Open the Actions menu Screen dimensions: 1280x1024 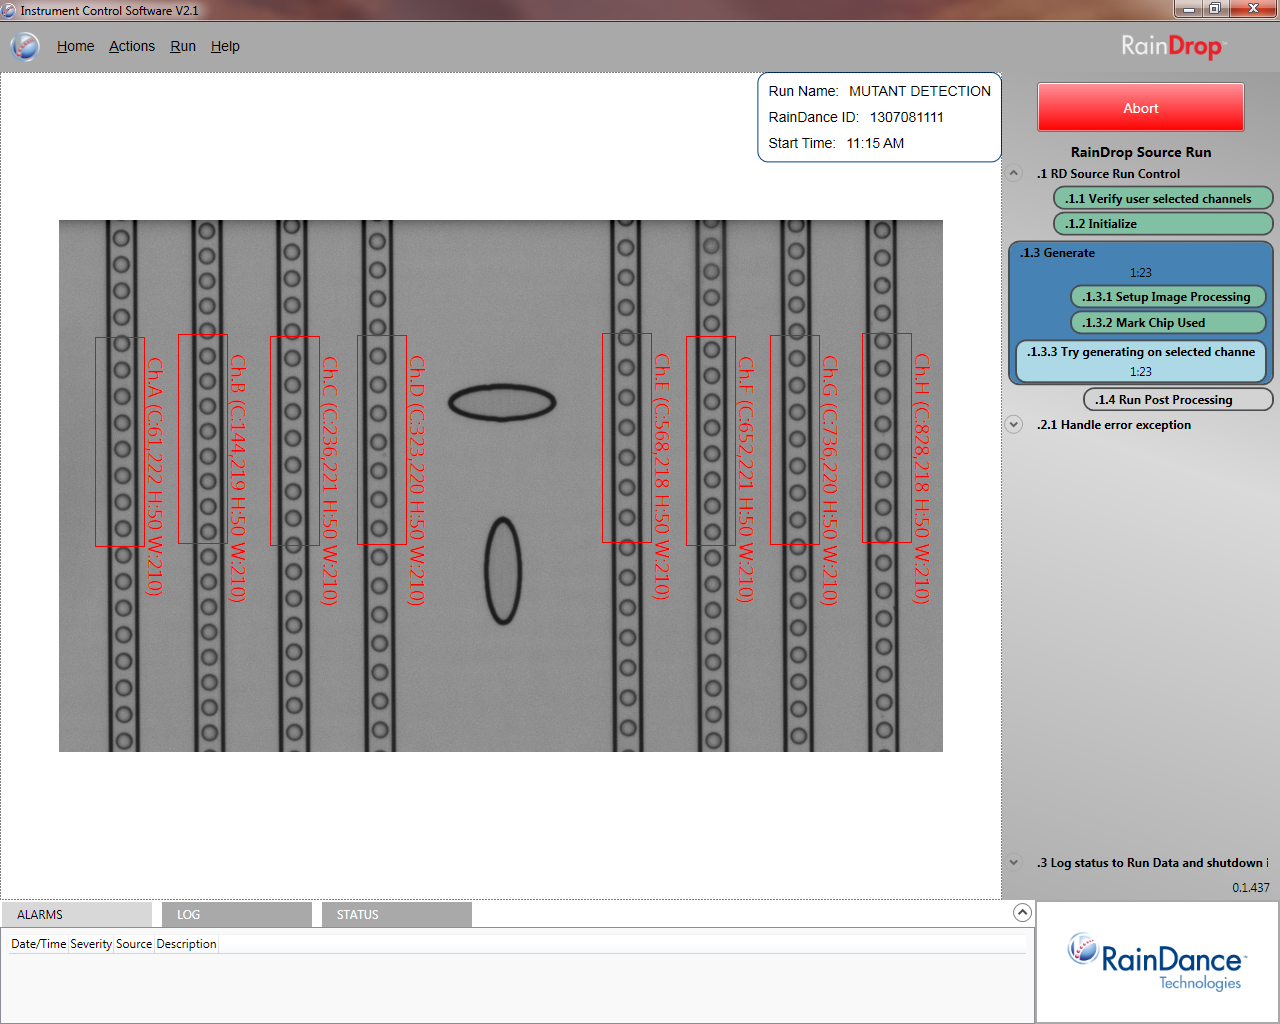132,46
